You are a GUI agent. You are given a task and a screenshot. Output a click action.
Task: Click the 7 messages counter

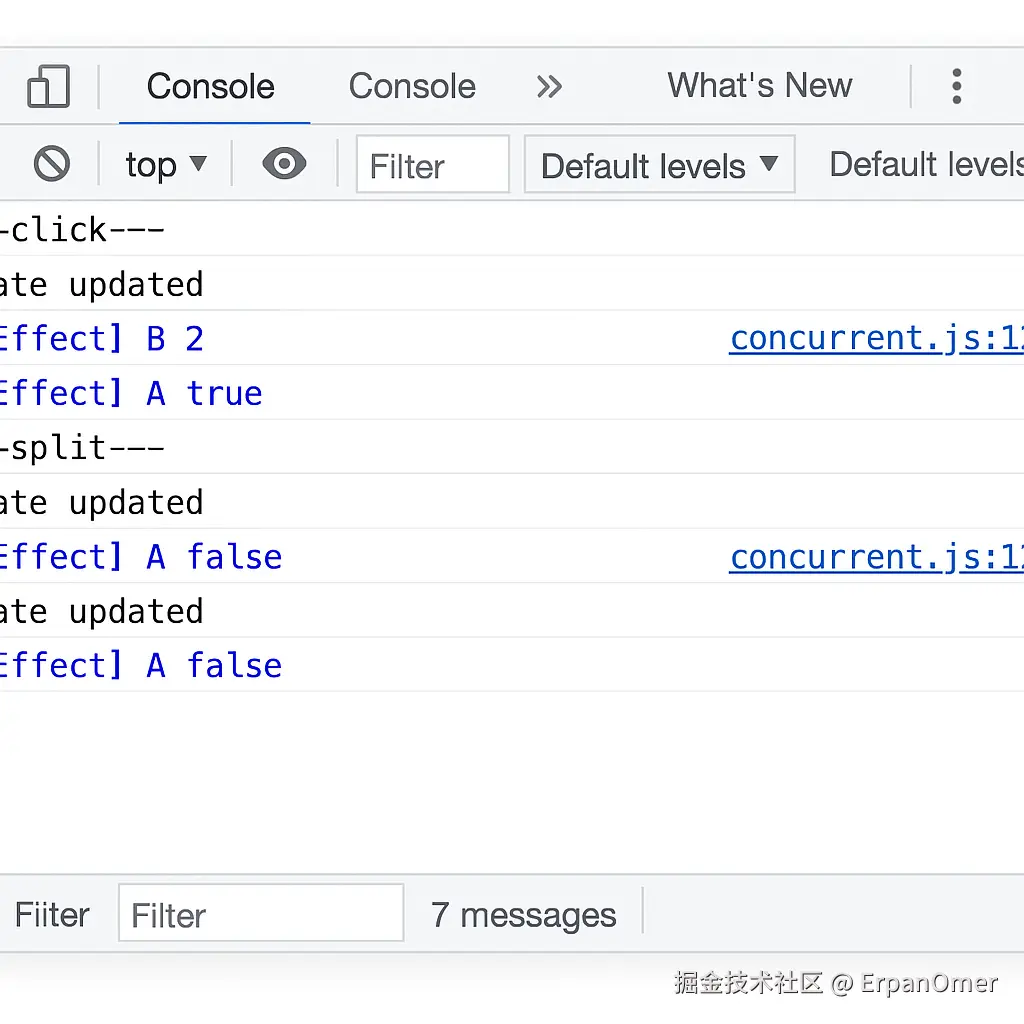[523, 914]
